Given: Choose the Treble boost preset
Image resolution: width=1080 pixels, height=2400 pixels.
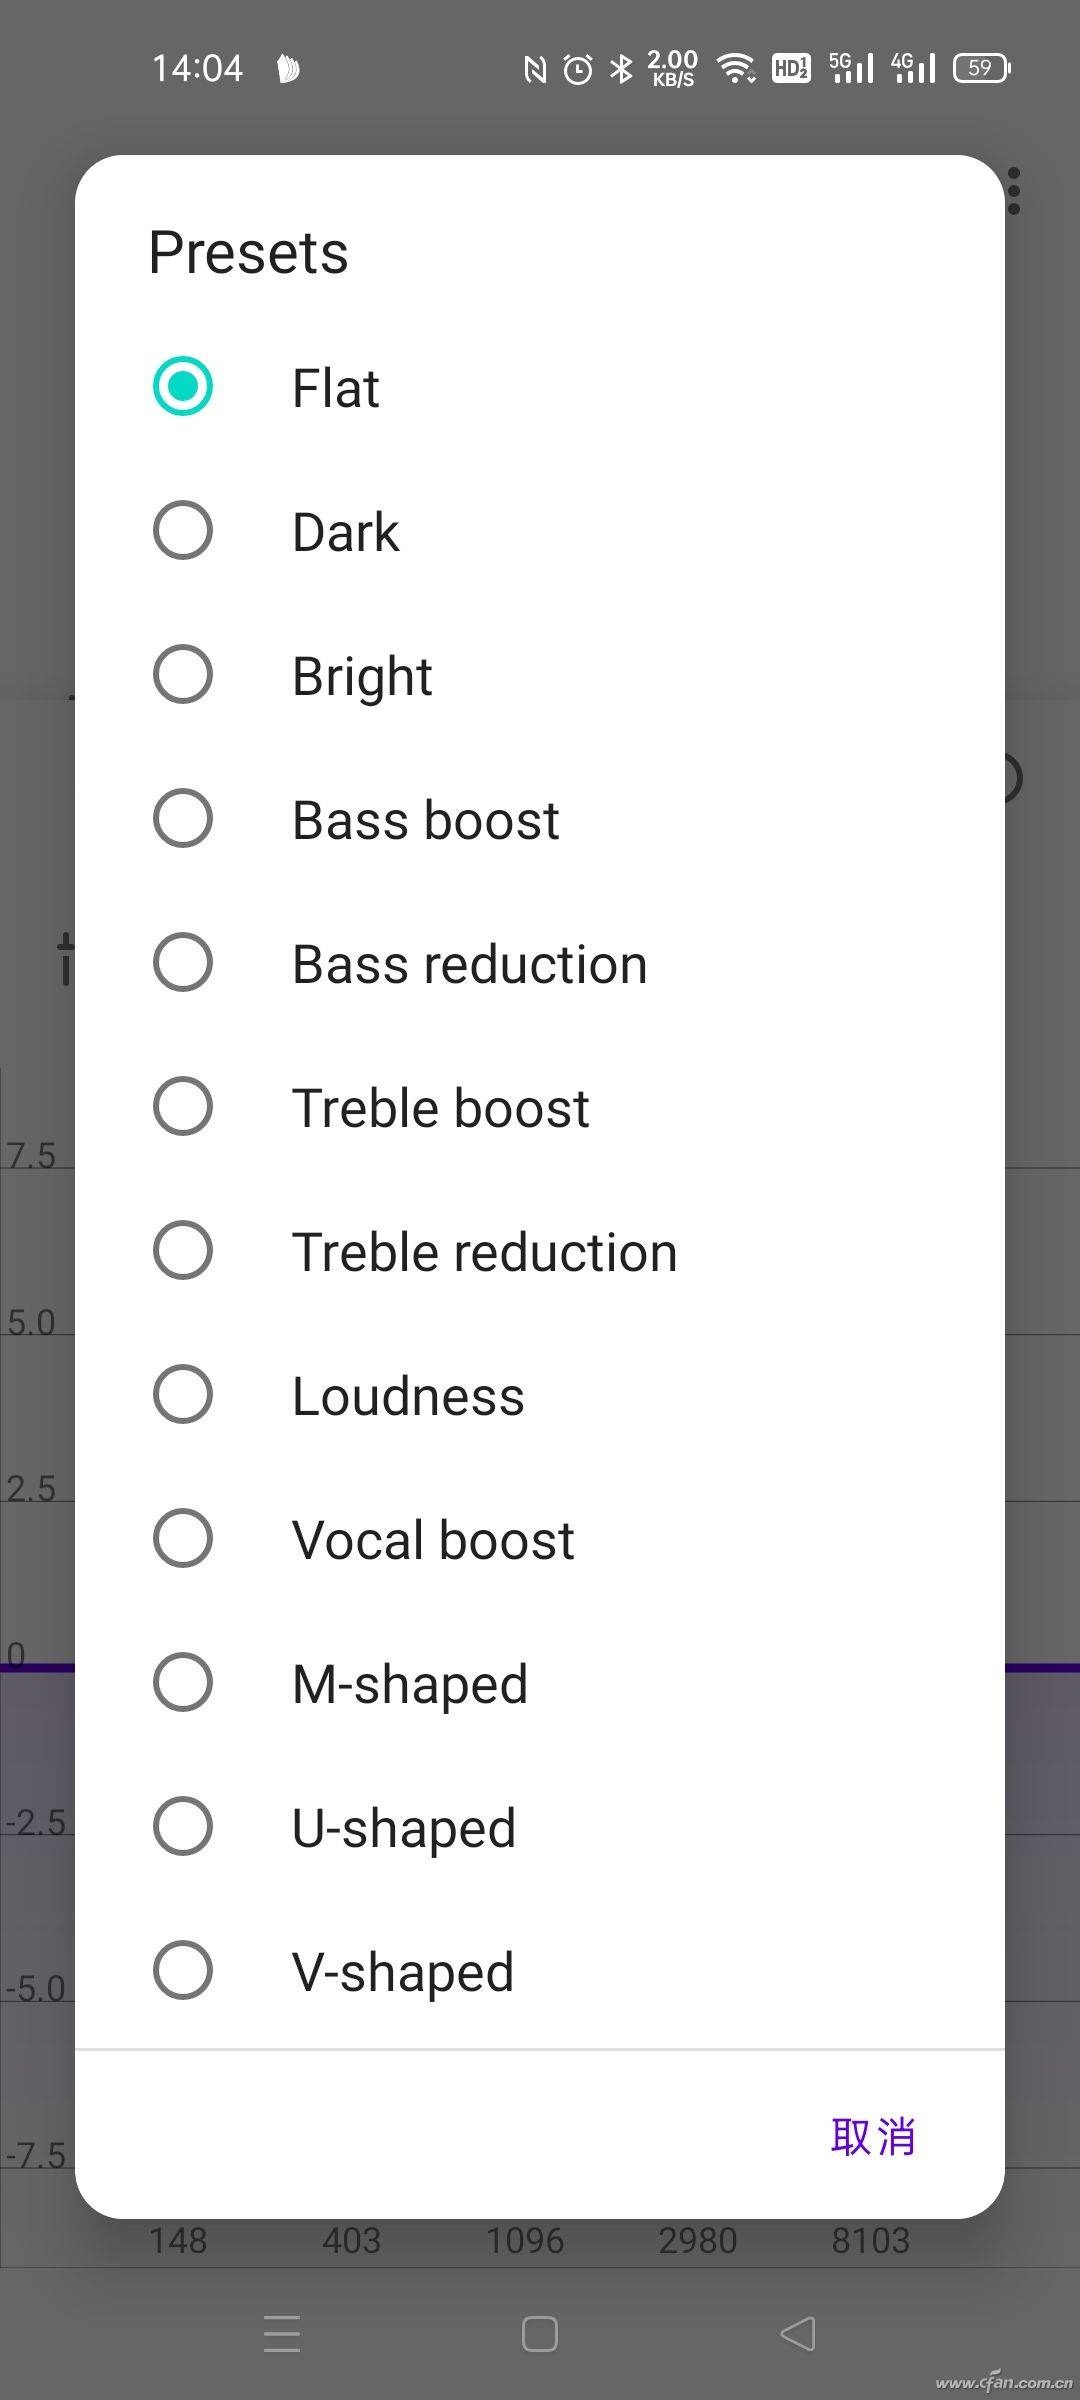Looking at the screenshot, I should tap(183, 1106).
